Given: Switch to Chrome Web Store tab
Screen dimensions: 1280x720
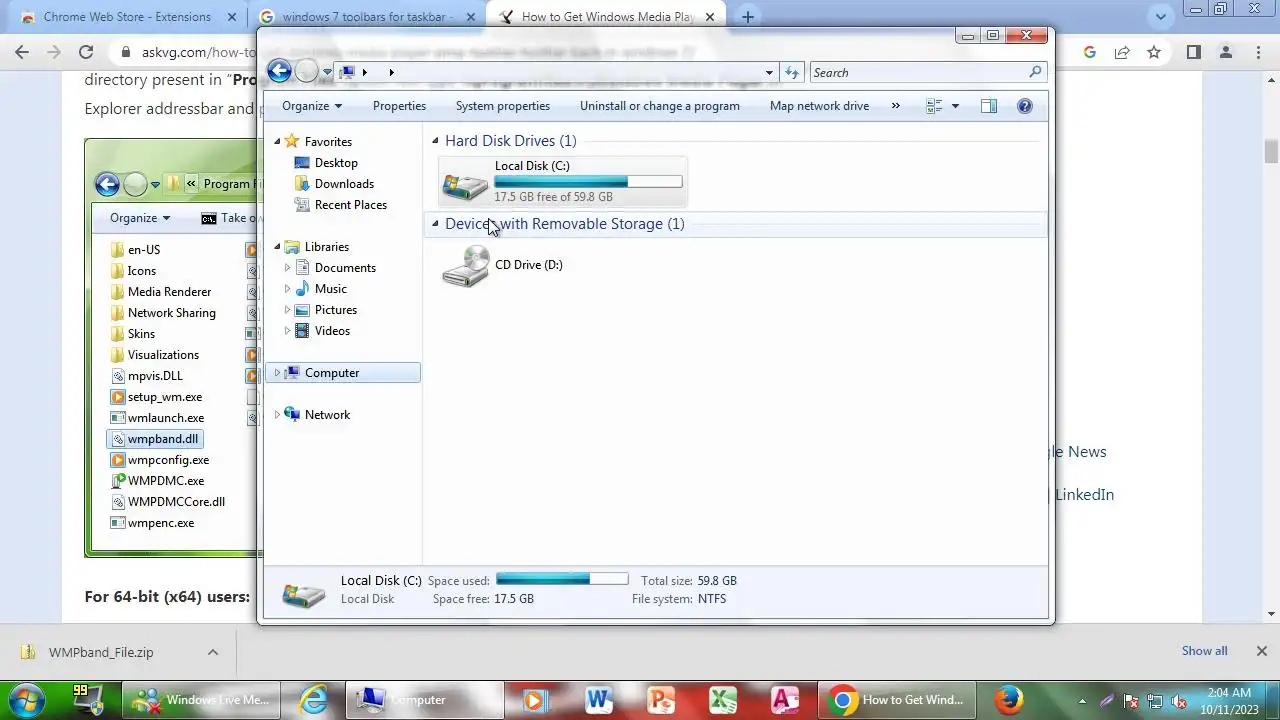Looking at the screenshot, I should click(x=127, y=17).
